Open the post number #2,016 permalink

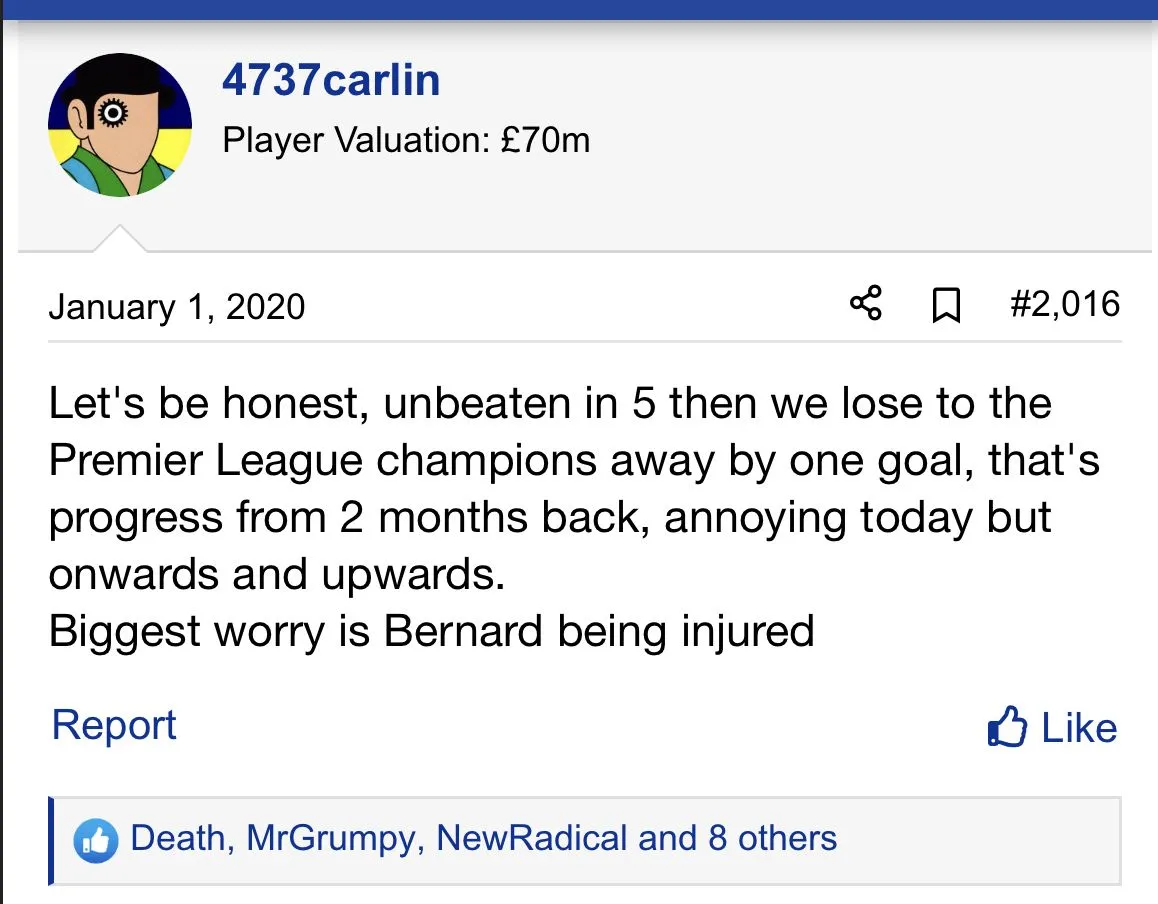pos(1065,304)
